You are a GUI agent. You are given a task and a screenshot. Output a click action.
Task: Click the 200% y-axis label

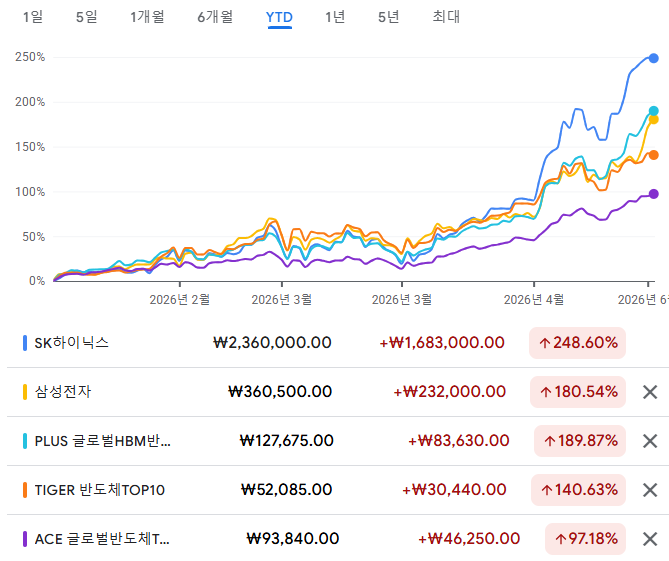(30, 102)
